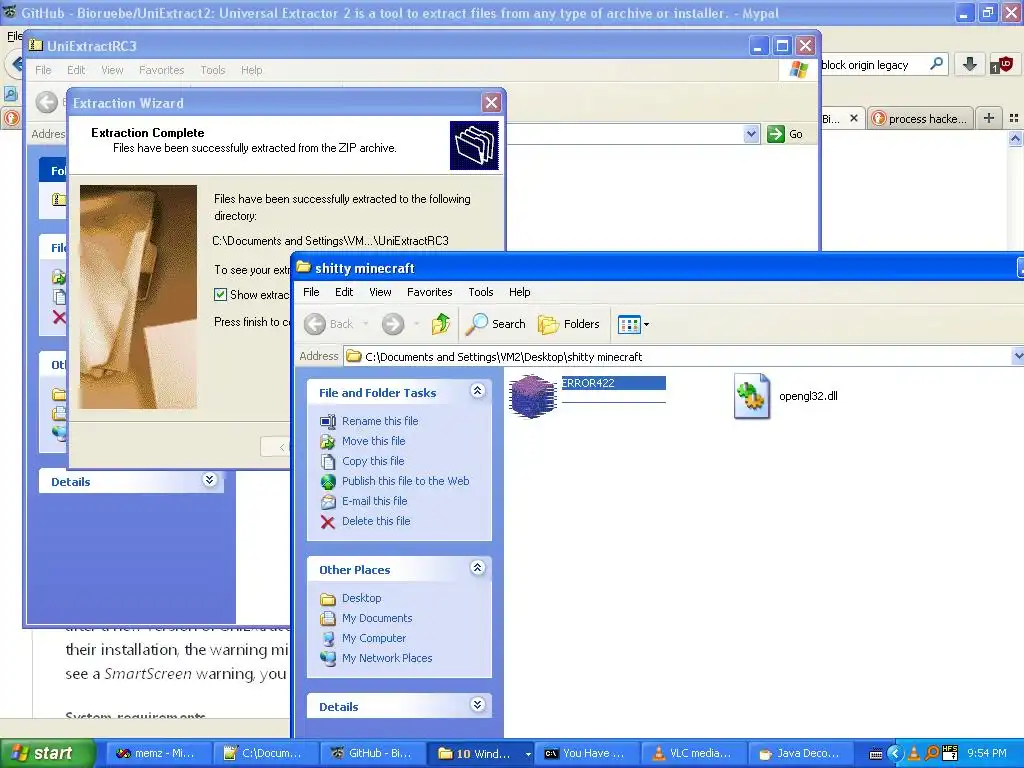The image size is (1024, 768).
Task: Expand the Details panel in shitty minecraft window
Action: point(477,705)
